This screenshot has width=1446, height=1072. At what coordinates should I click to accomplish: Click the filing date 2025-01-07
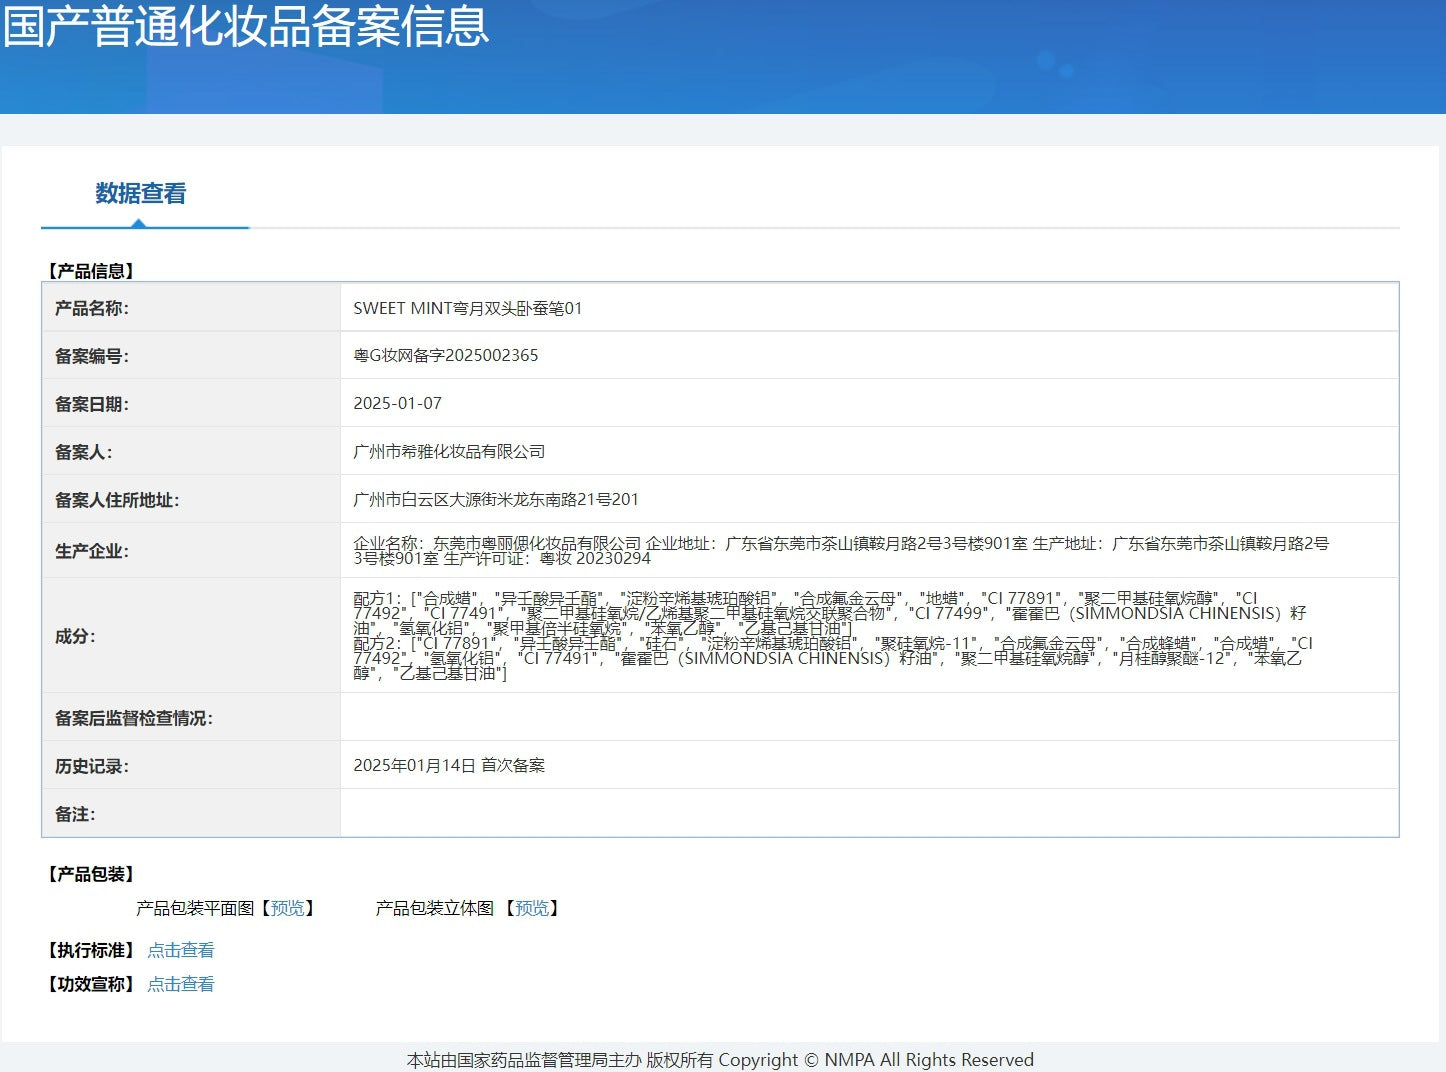[397, 403]
